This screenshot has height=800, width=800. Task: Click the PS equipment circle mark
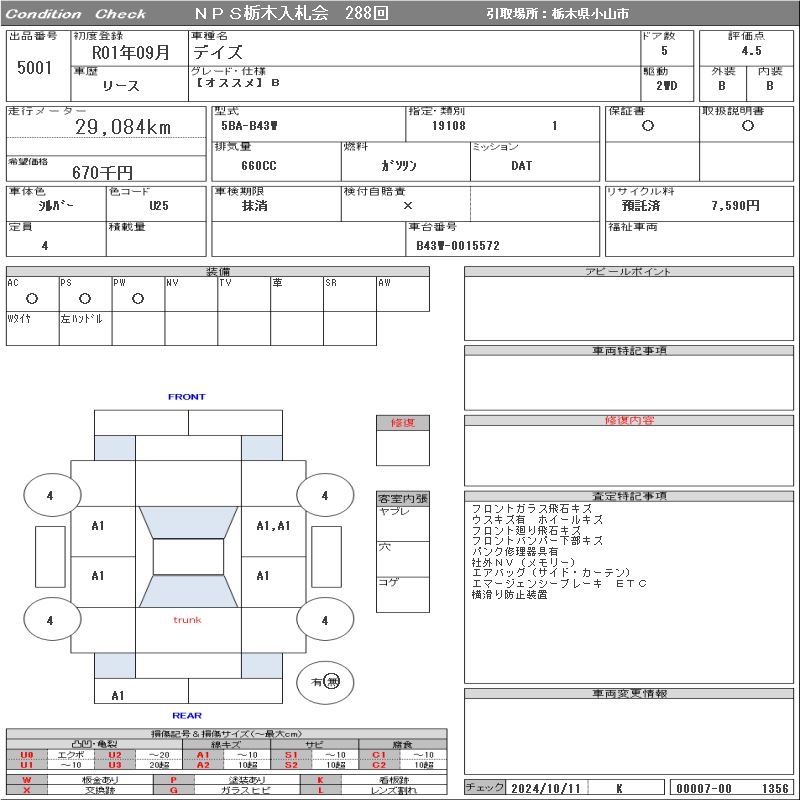tap(85, 298)
